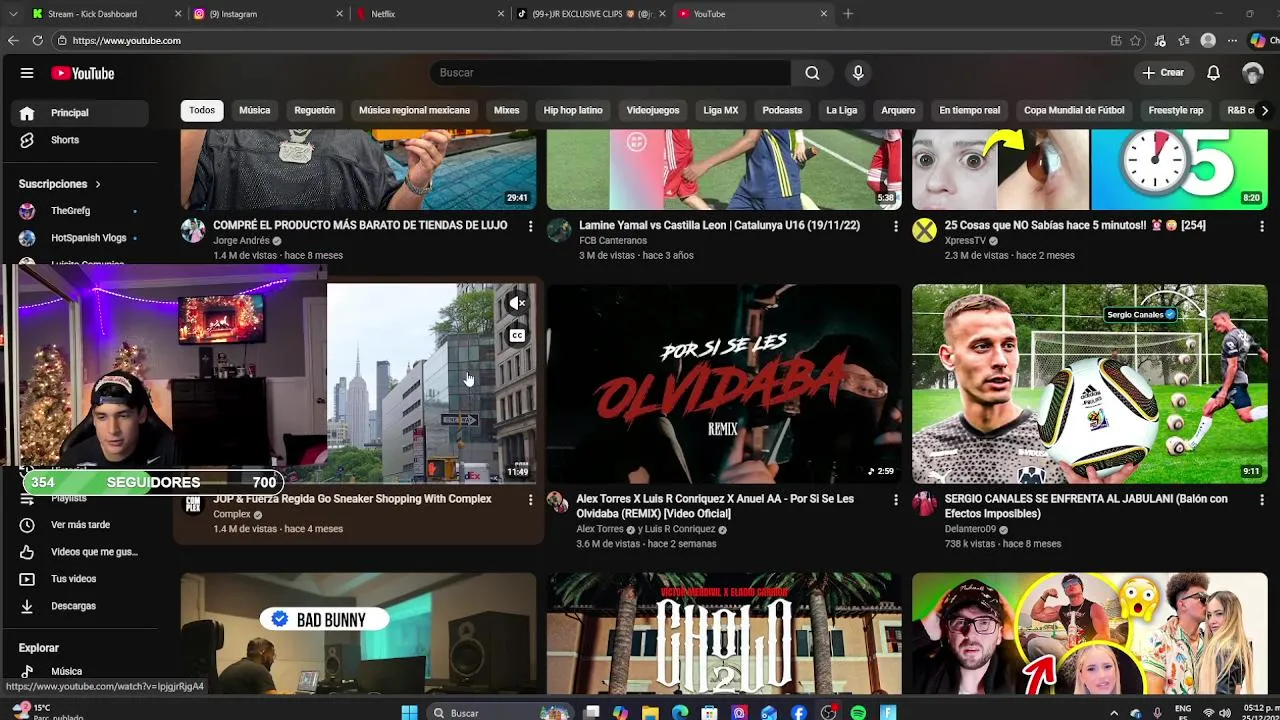Open the Bad Bunny video thumbnail
1280x720 pixels.
click(358, 633)
